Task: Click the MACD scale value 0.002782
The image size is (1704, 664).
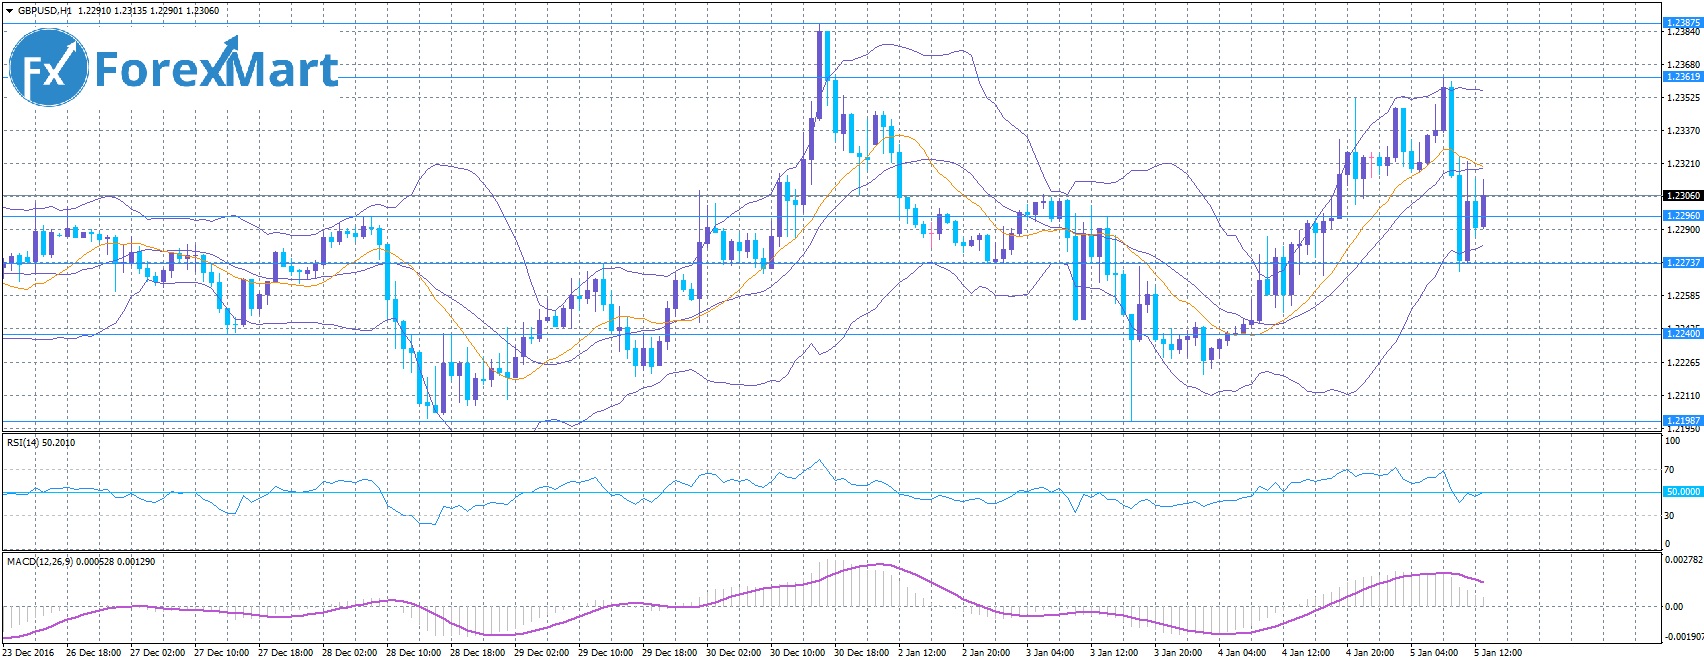Action: [x=1683, y=560]
